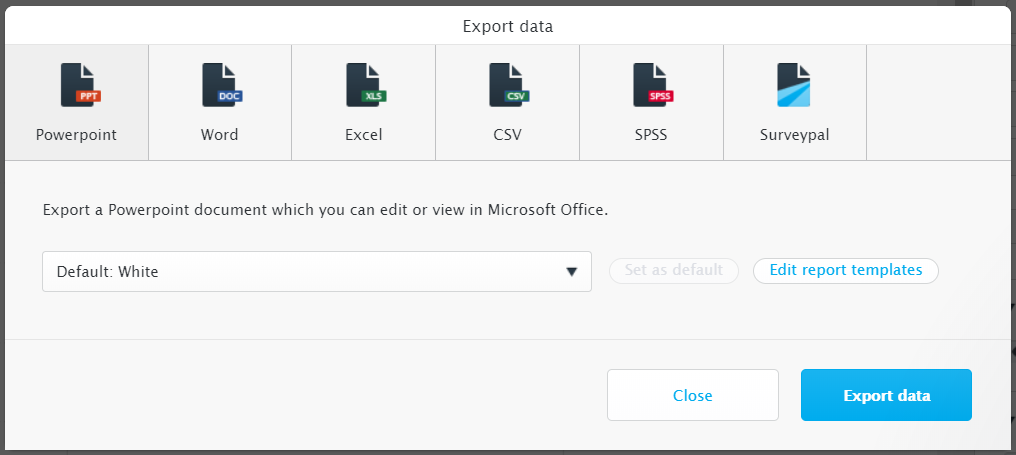The height and width of the screenshot is (455, 1016).
Task: Select the Powerpoint PPT file icon
Action: point(80,85)
